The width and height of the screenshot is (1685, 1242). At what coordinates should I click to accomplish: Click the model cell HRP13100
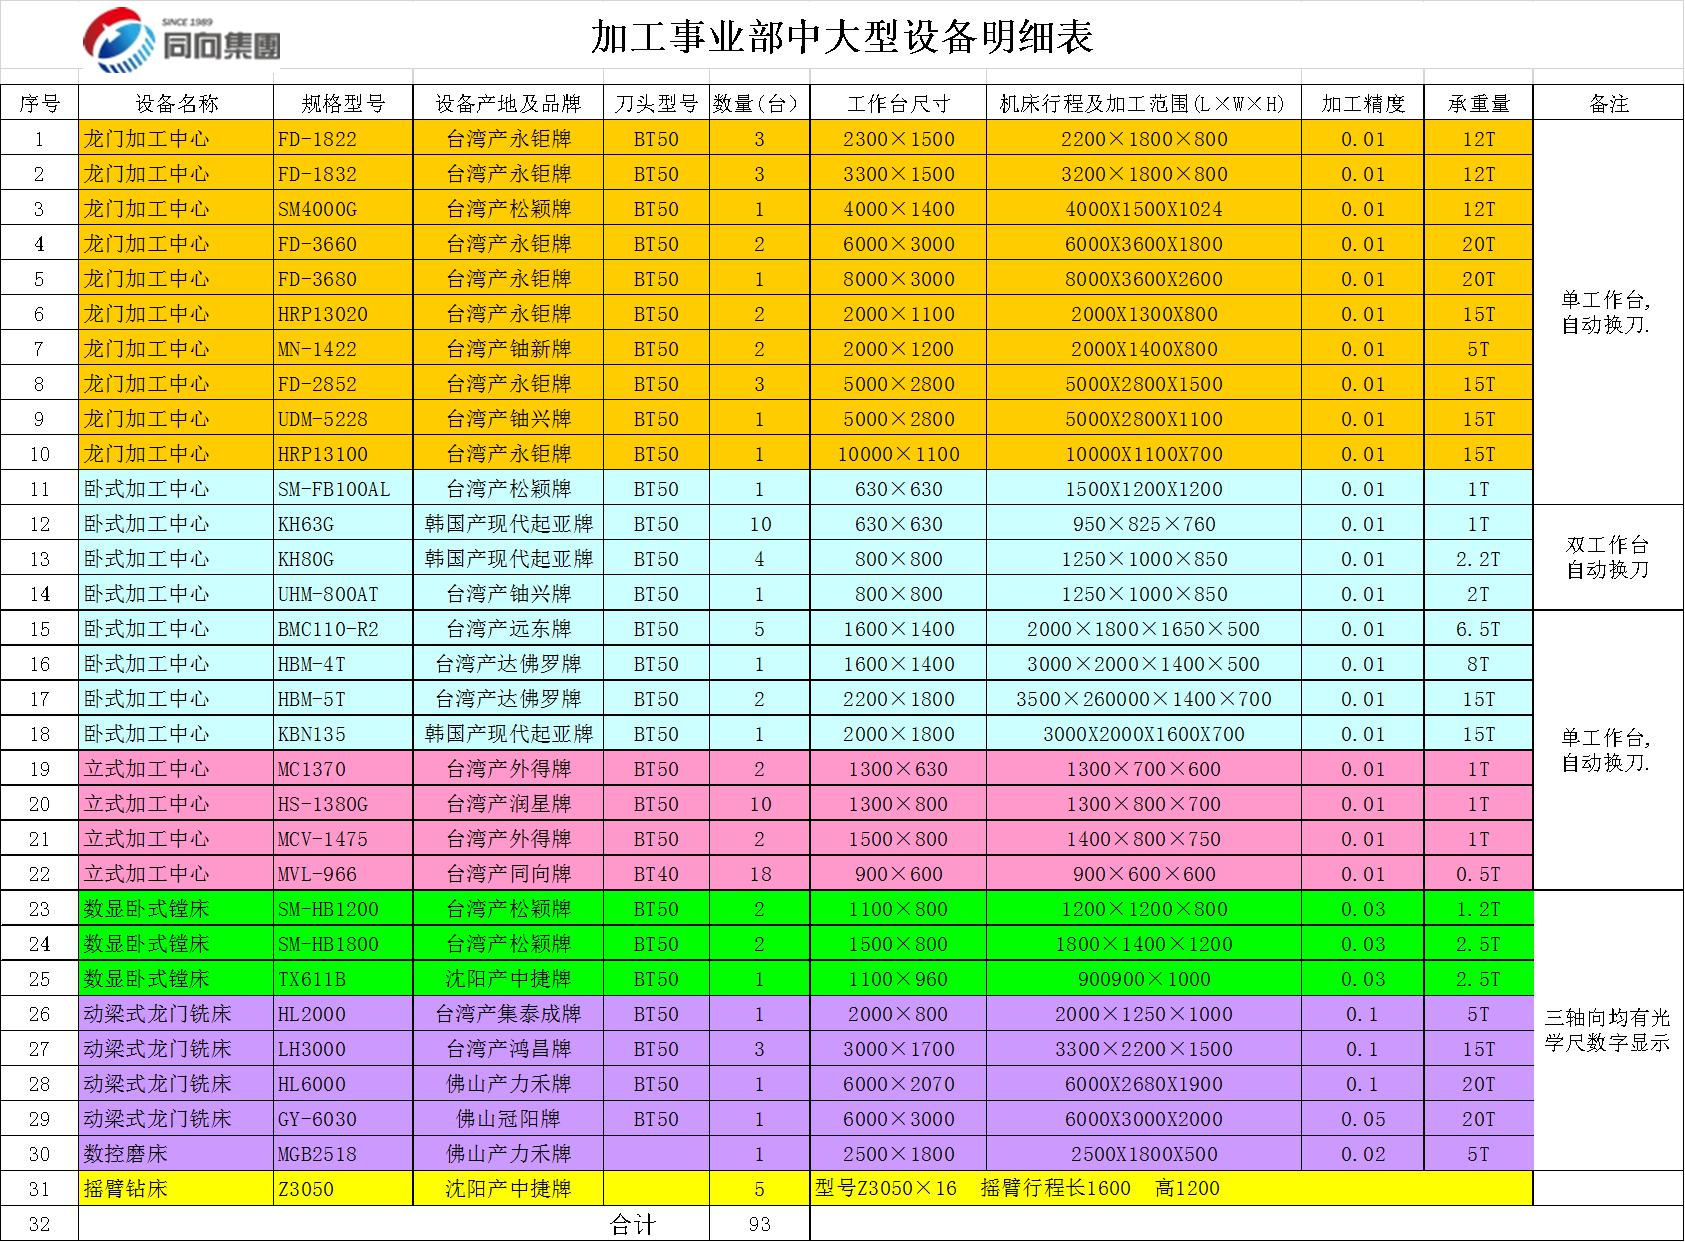pyautogui.click(x=343, y=453)
